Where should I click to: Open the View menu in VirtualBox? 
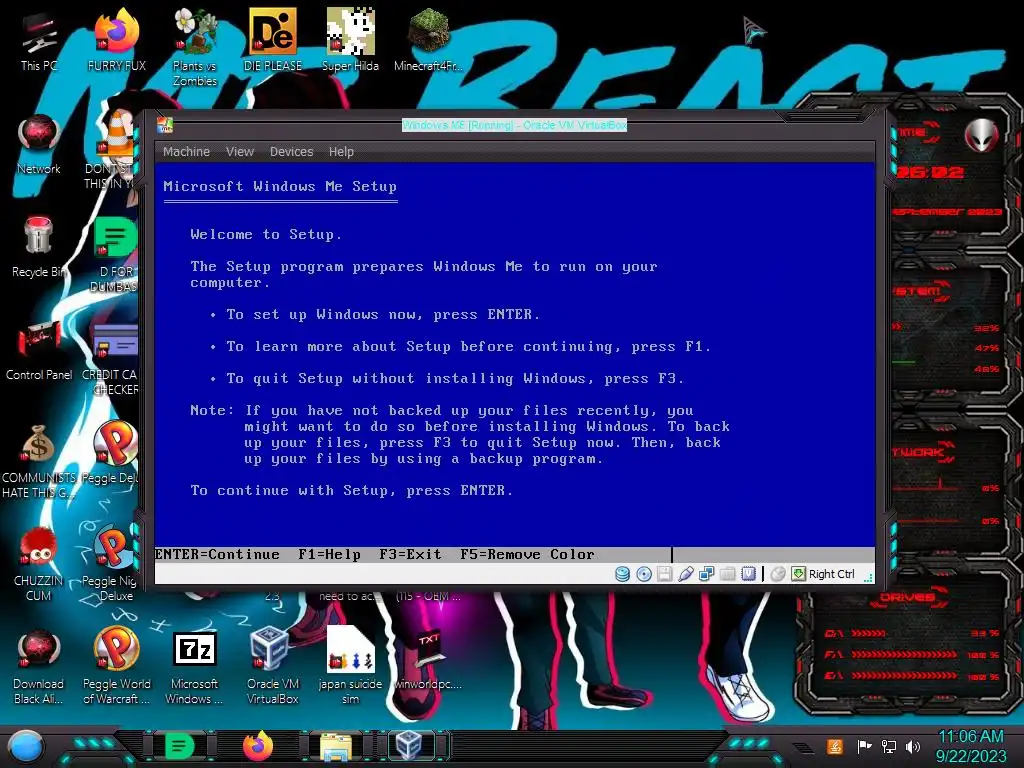point(240,152)
